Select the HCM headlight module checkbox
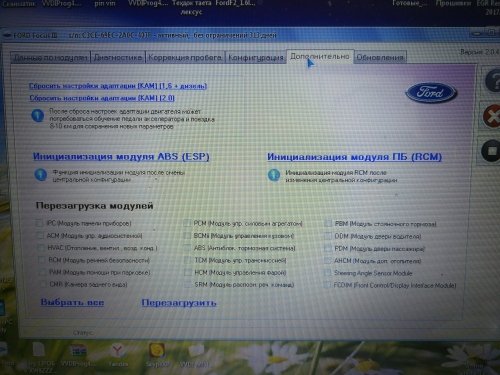500x375 pixels. (188, 273)
